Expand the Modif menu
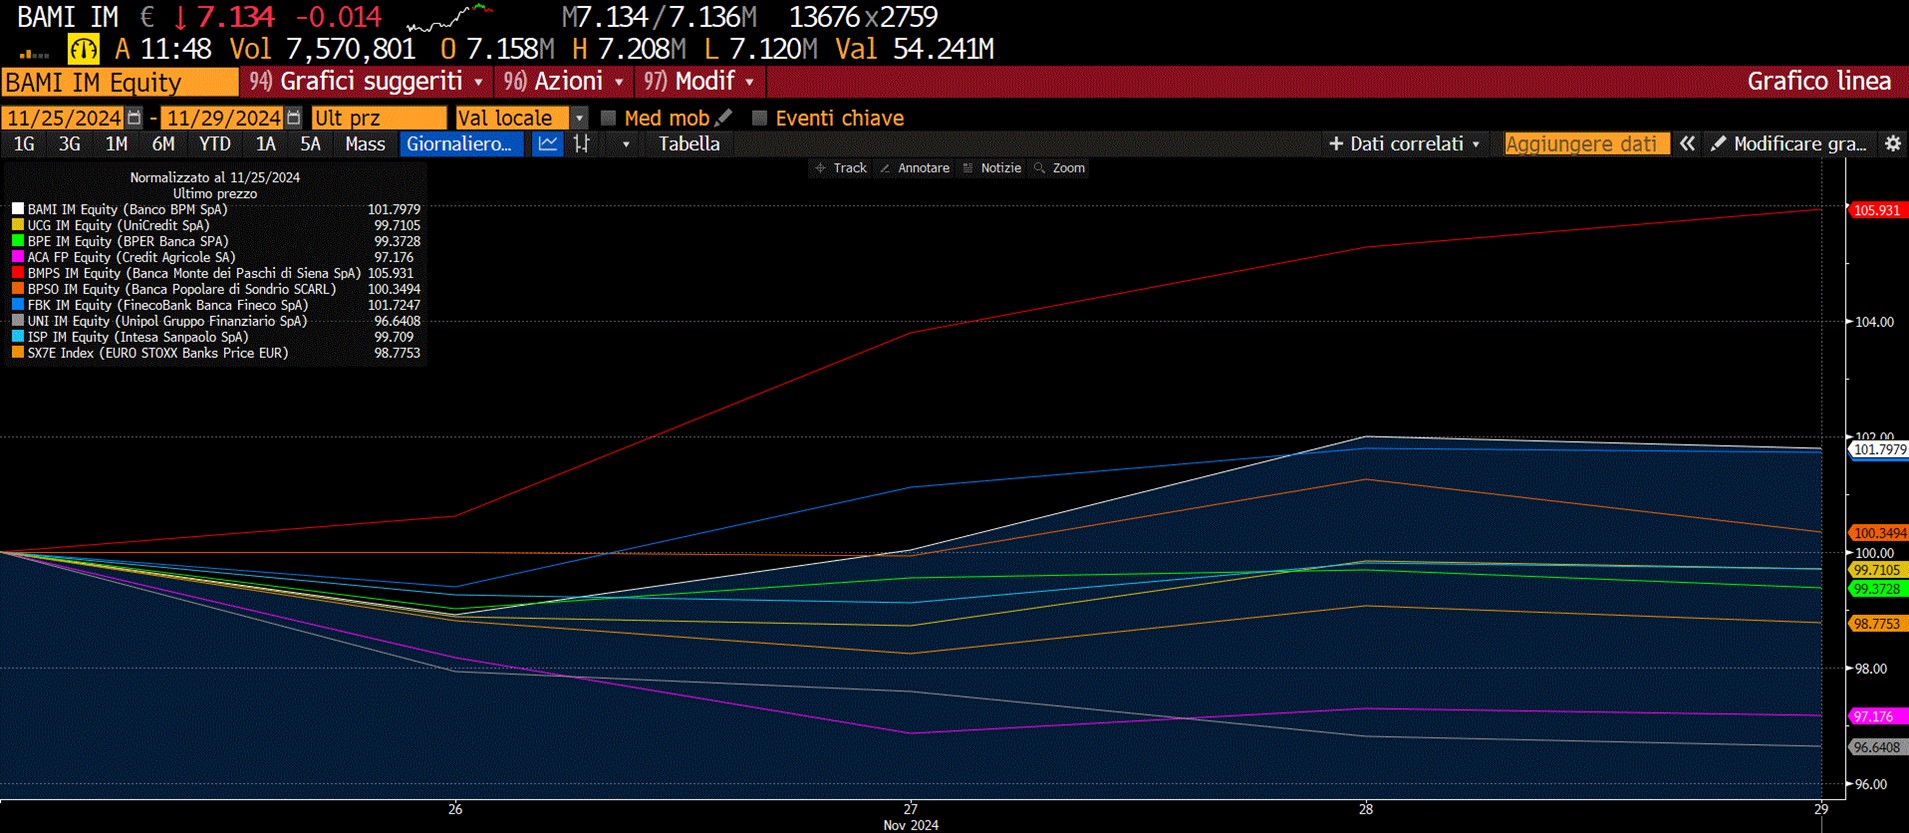1909x833 pixels. 700,81
